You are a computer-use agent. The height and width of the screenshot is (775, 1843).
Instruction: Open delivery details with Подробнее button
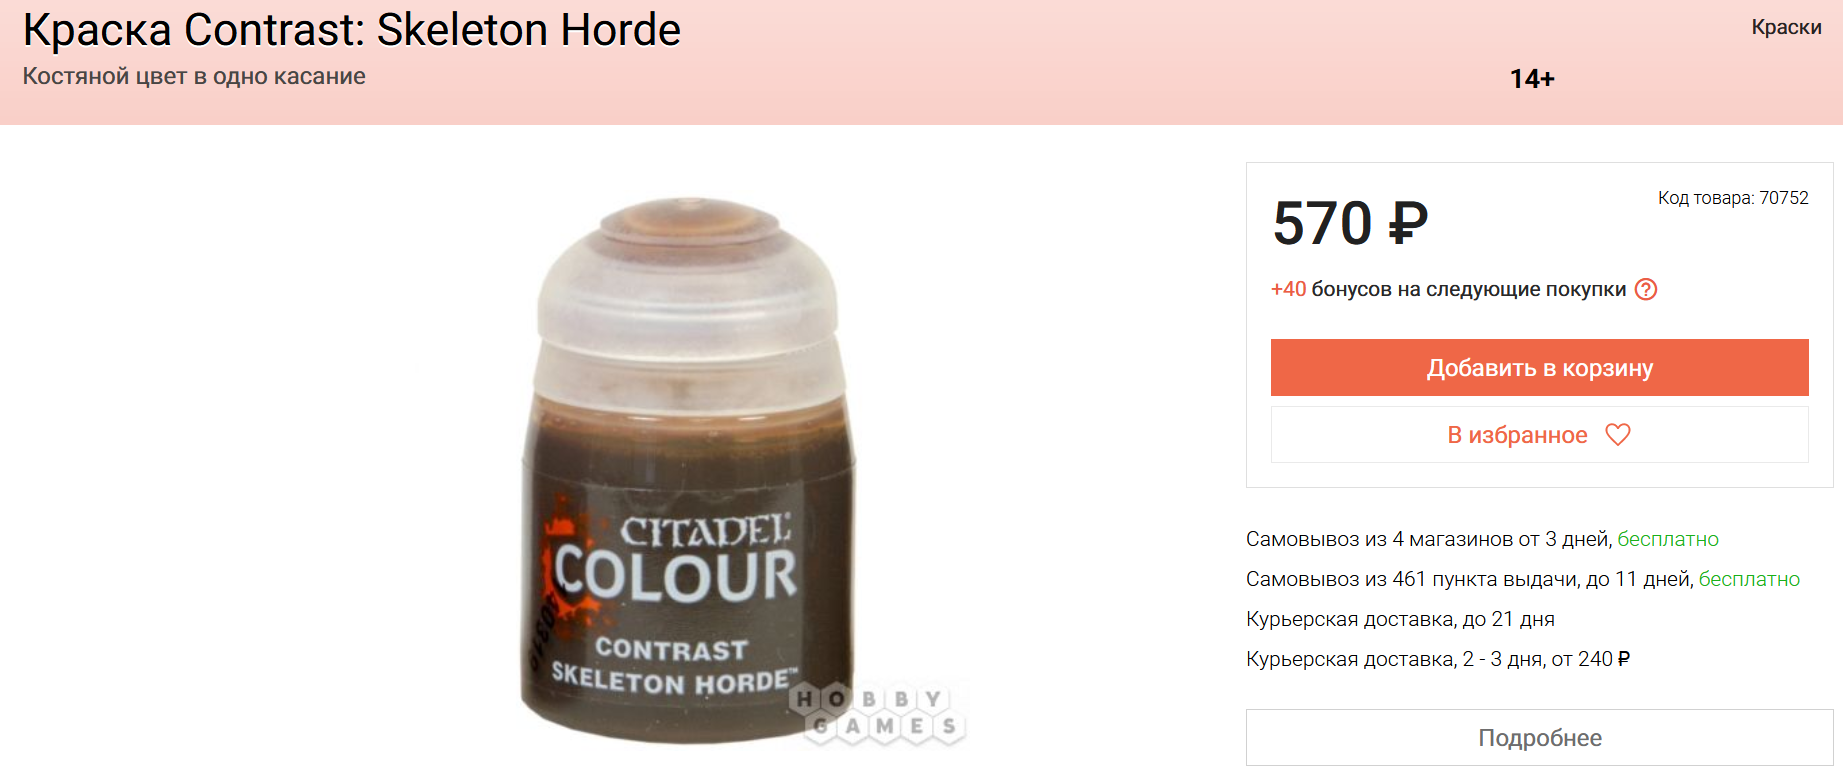[1539, 737]
